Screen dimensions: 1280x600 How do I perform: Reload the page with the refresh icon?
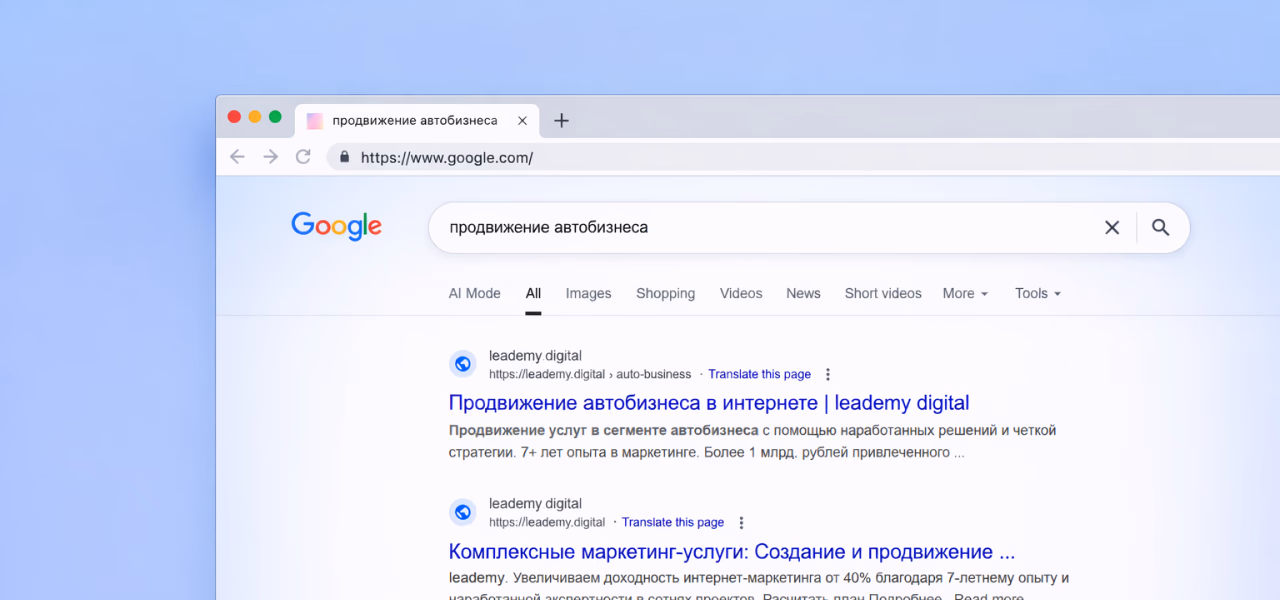pyautogui.click(x=303, y=157)
